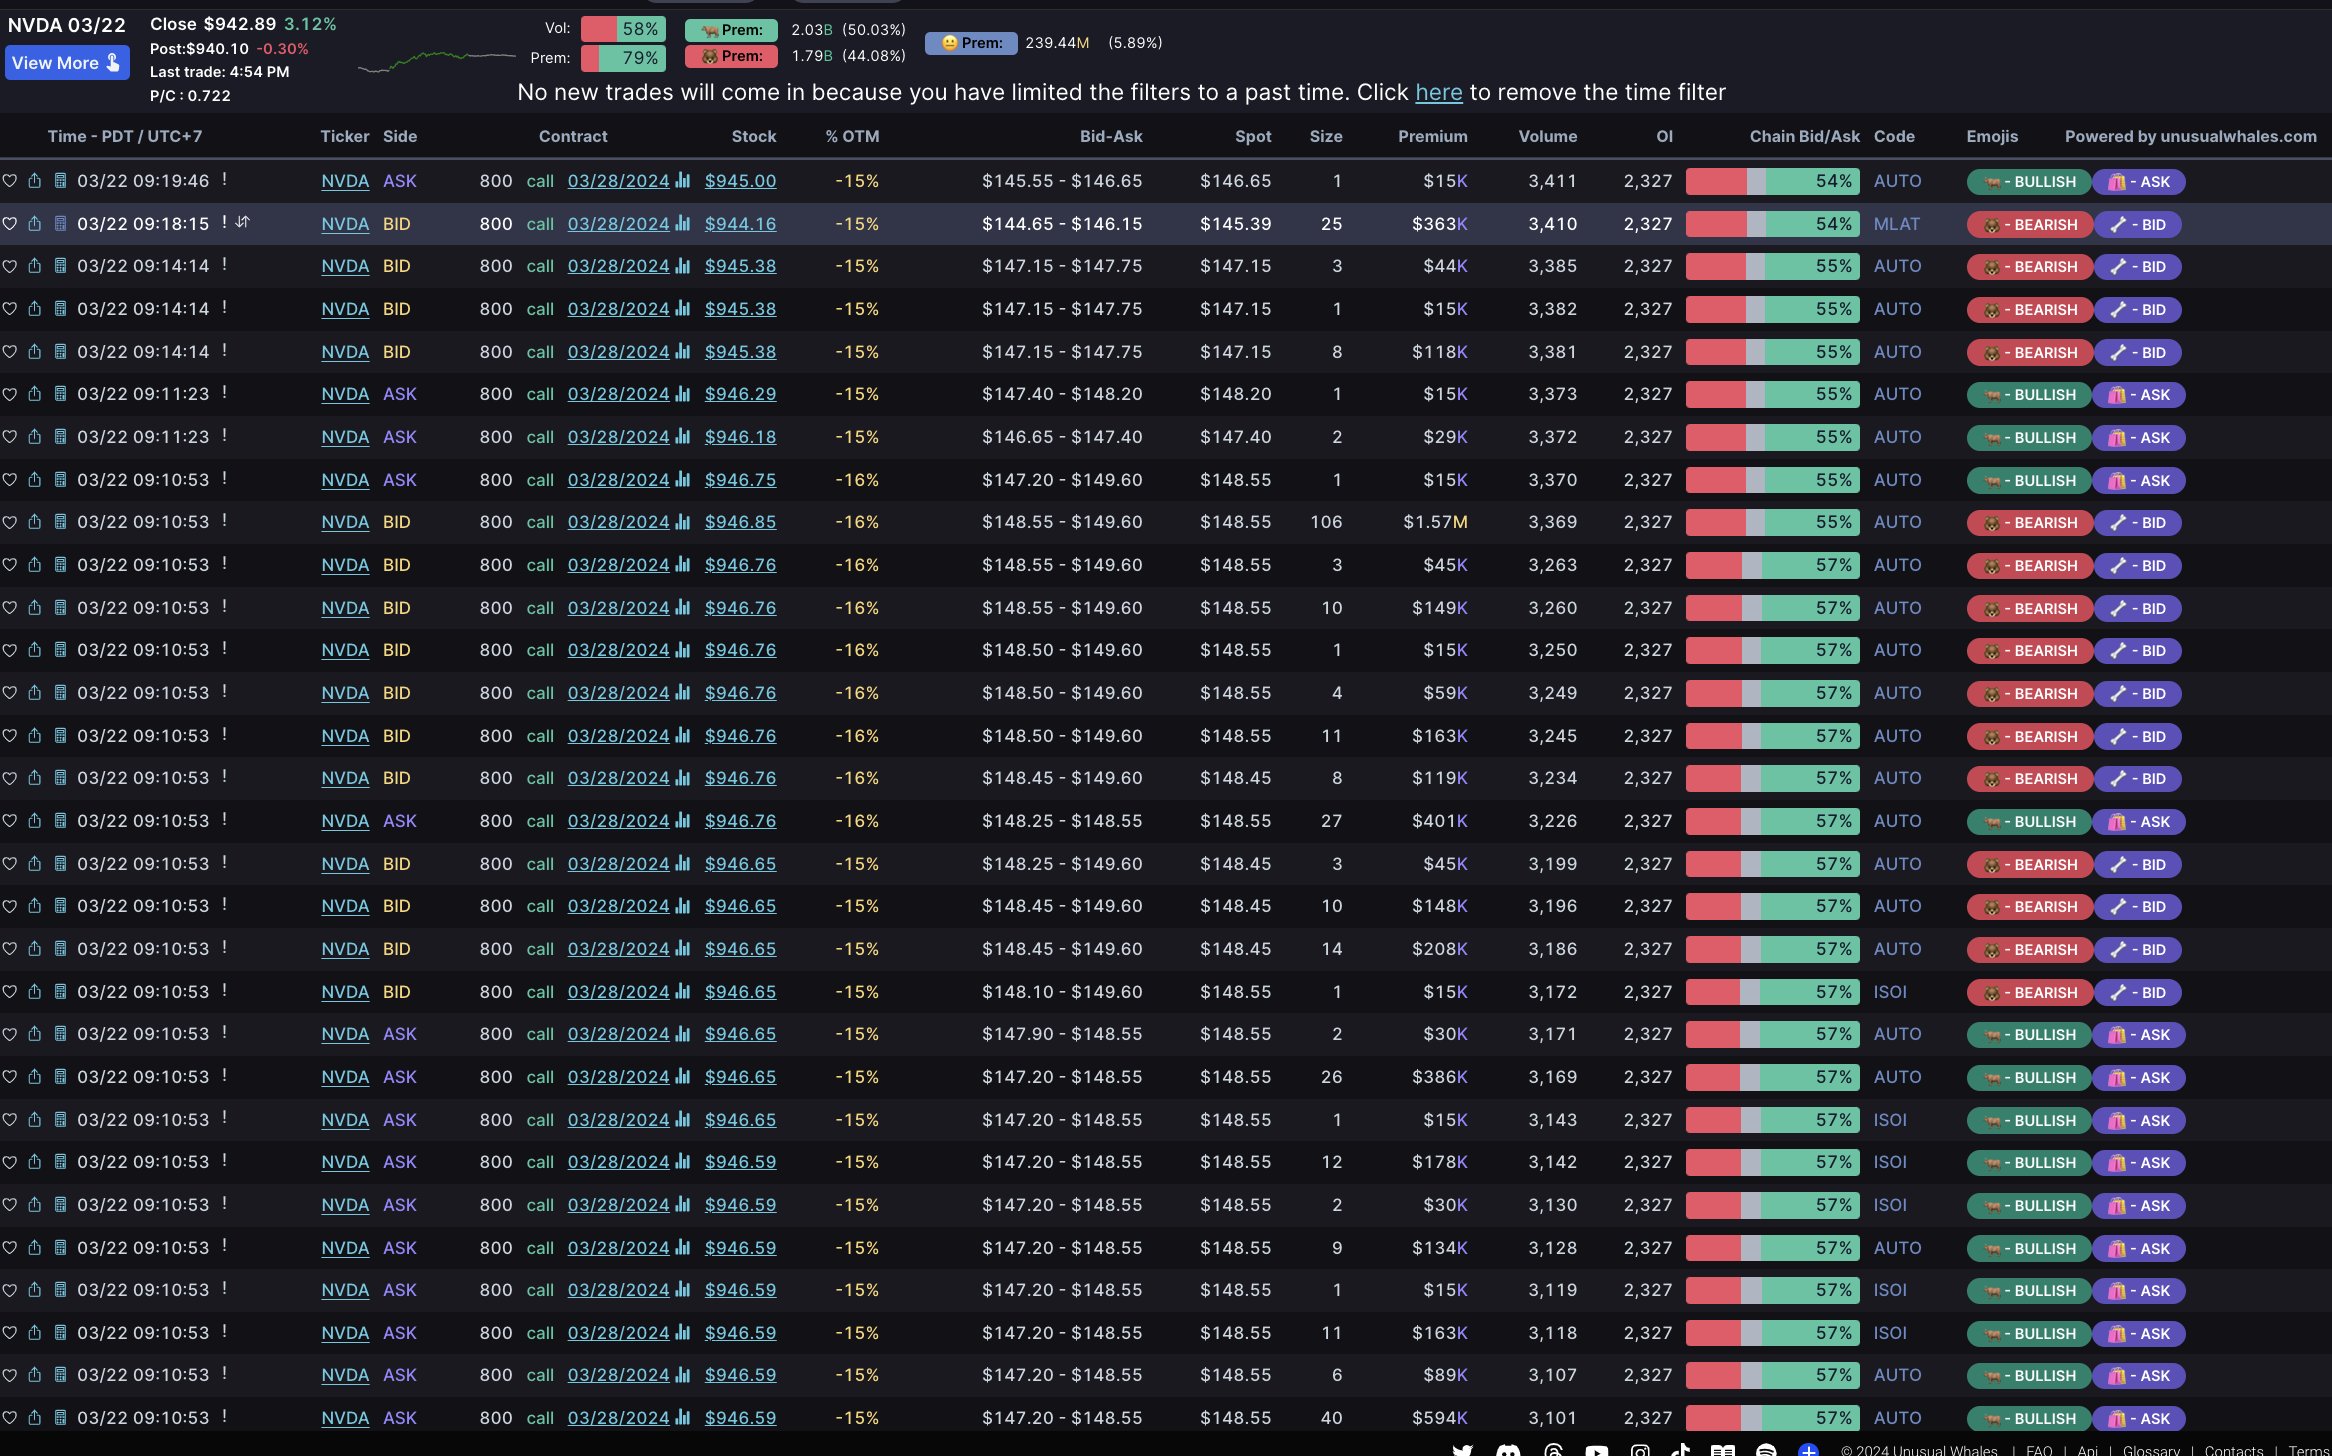Sort by Time - PDT column header
This screenshot has width=2332, height=1456.
[124, 136]
